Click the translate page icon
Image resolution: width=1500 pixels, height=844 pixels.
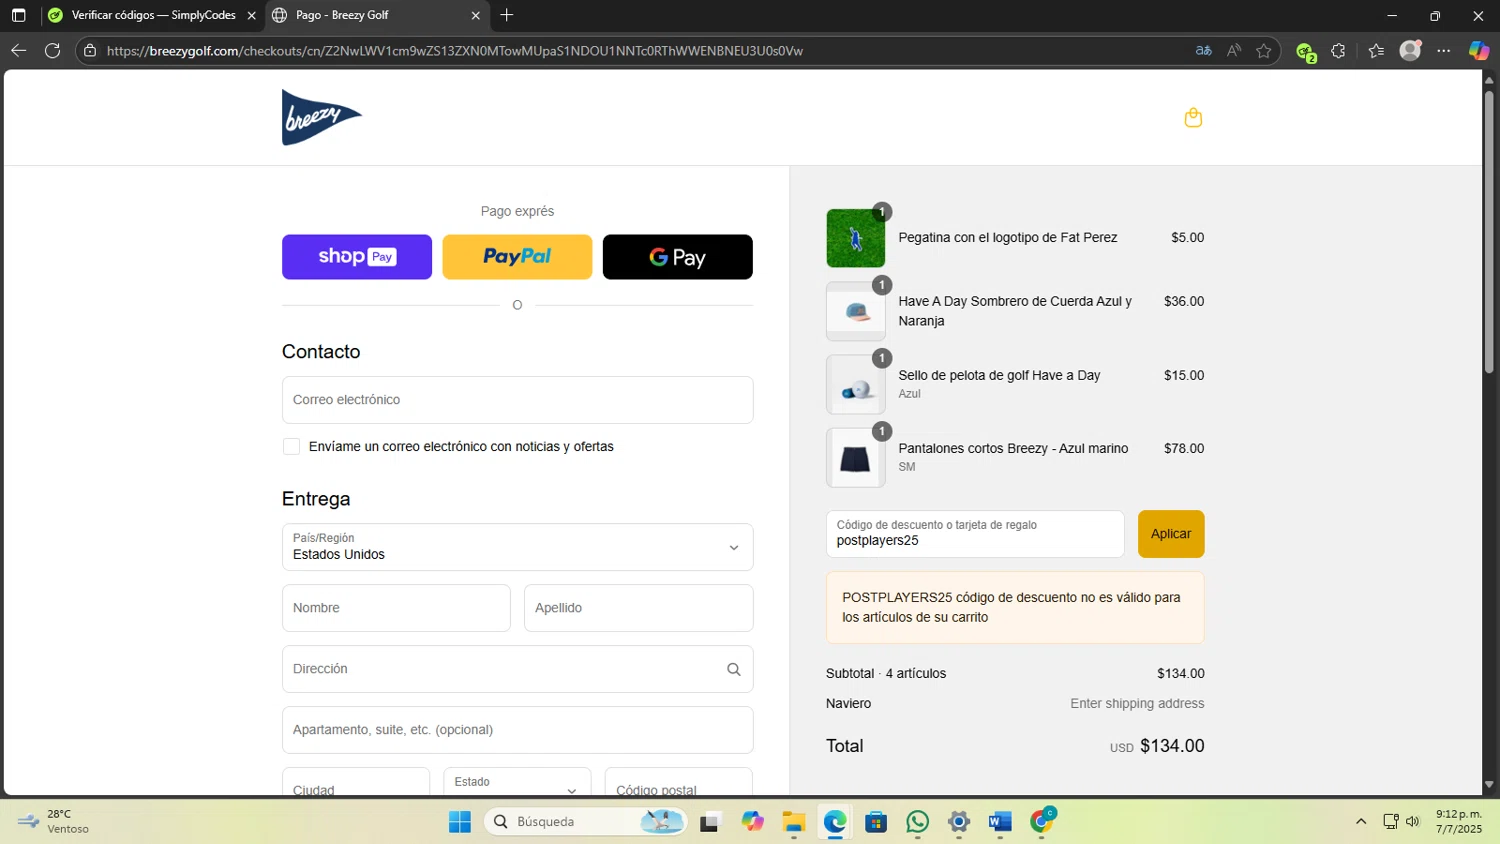coord(1203,50)
